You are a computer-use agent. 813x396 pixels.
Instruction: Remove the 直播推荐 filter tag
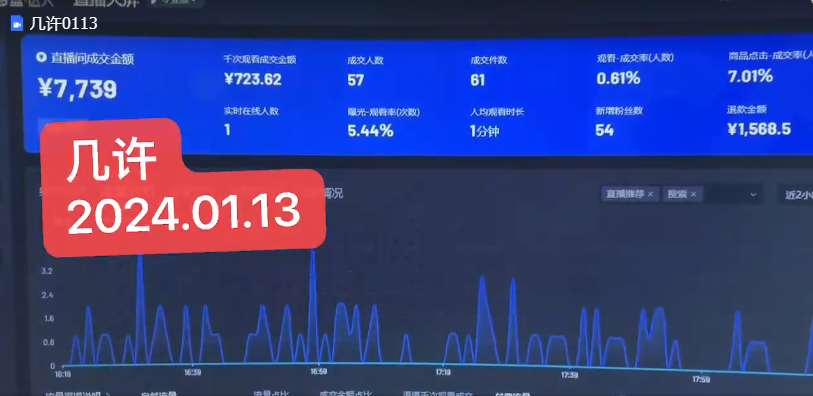pos(650,194)
